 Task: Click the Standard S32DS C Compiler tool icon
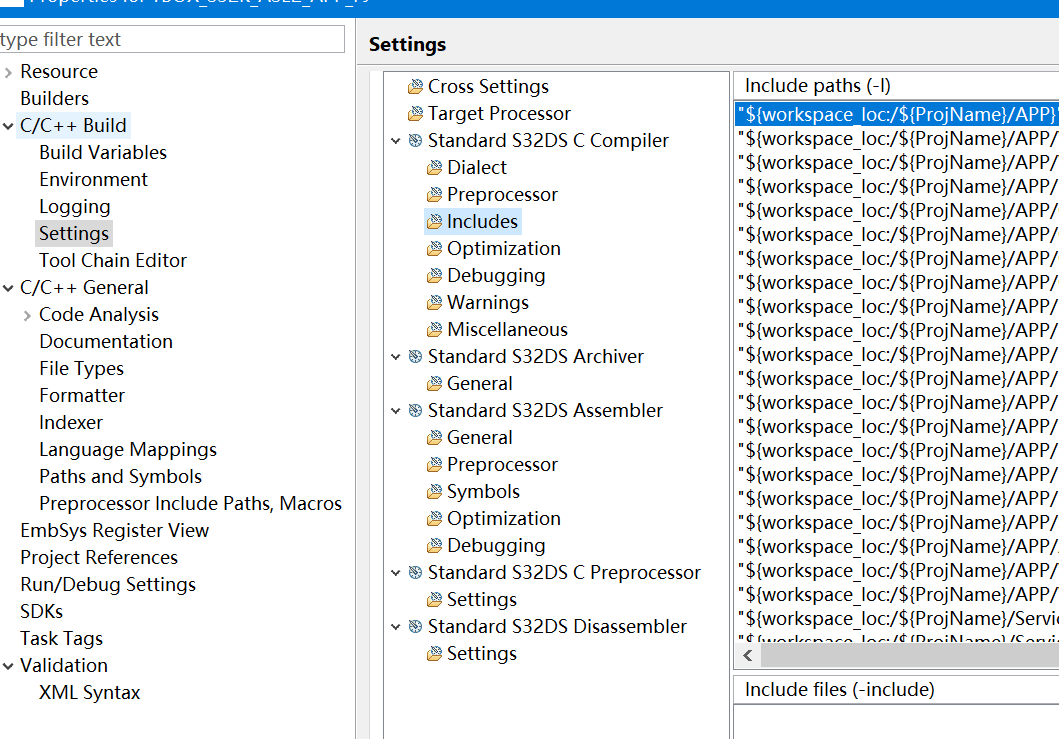[415, 141]
